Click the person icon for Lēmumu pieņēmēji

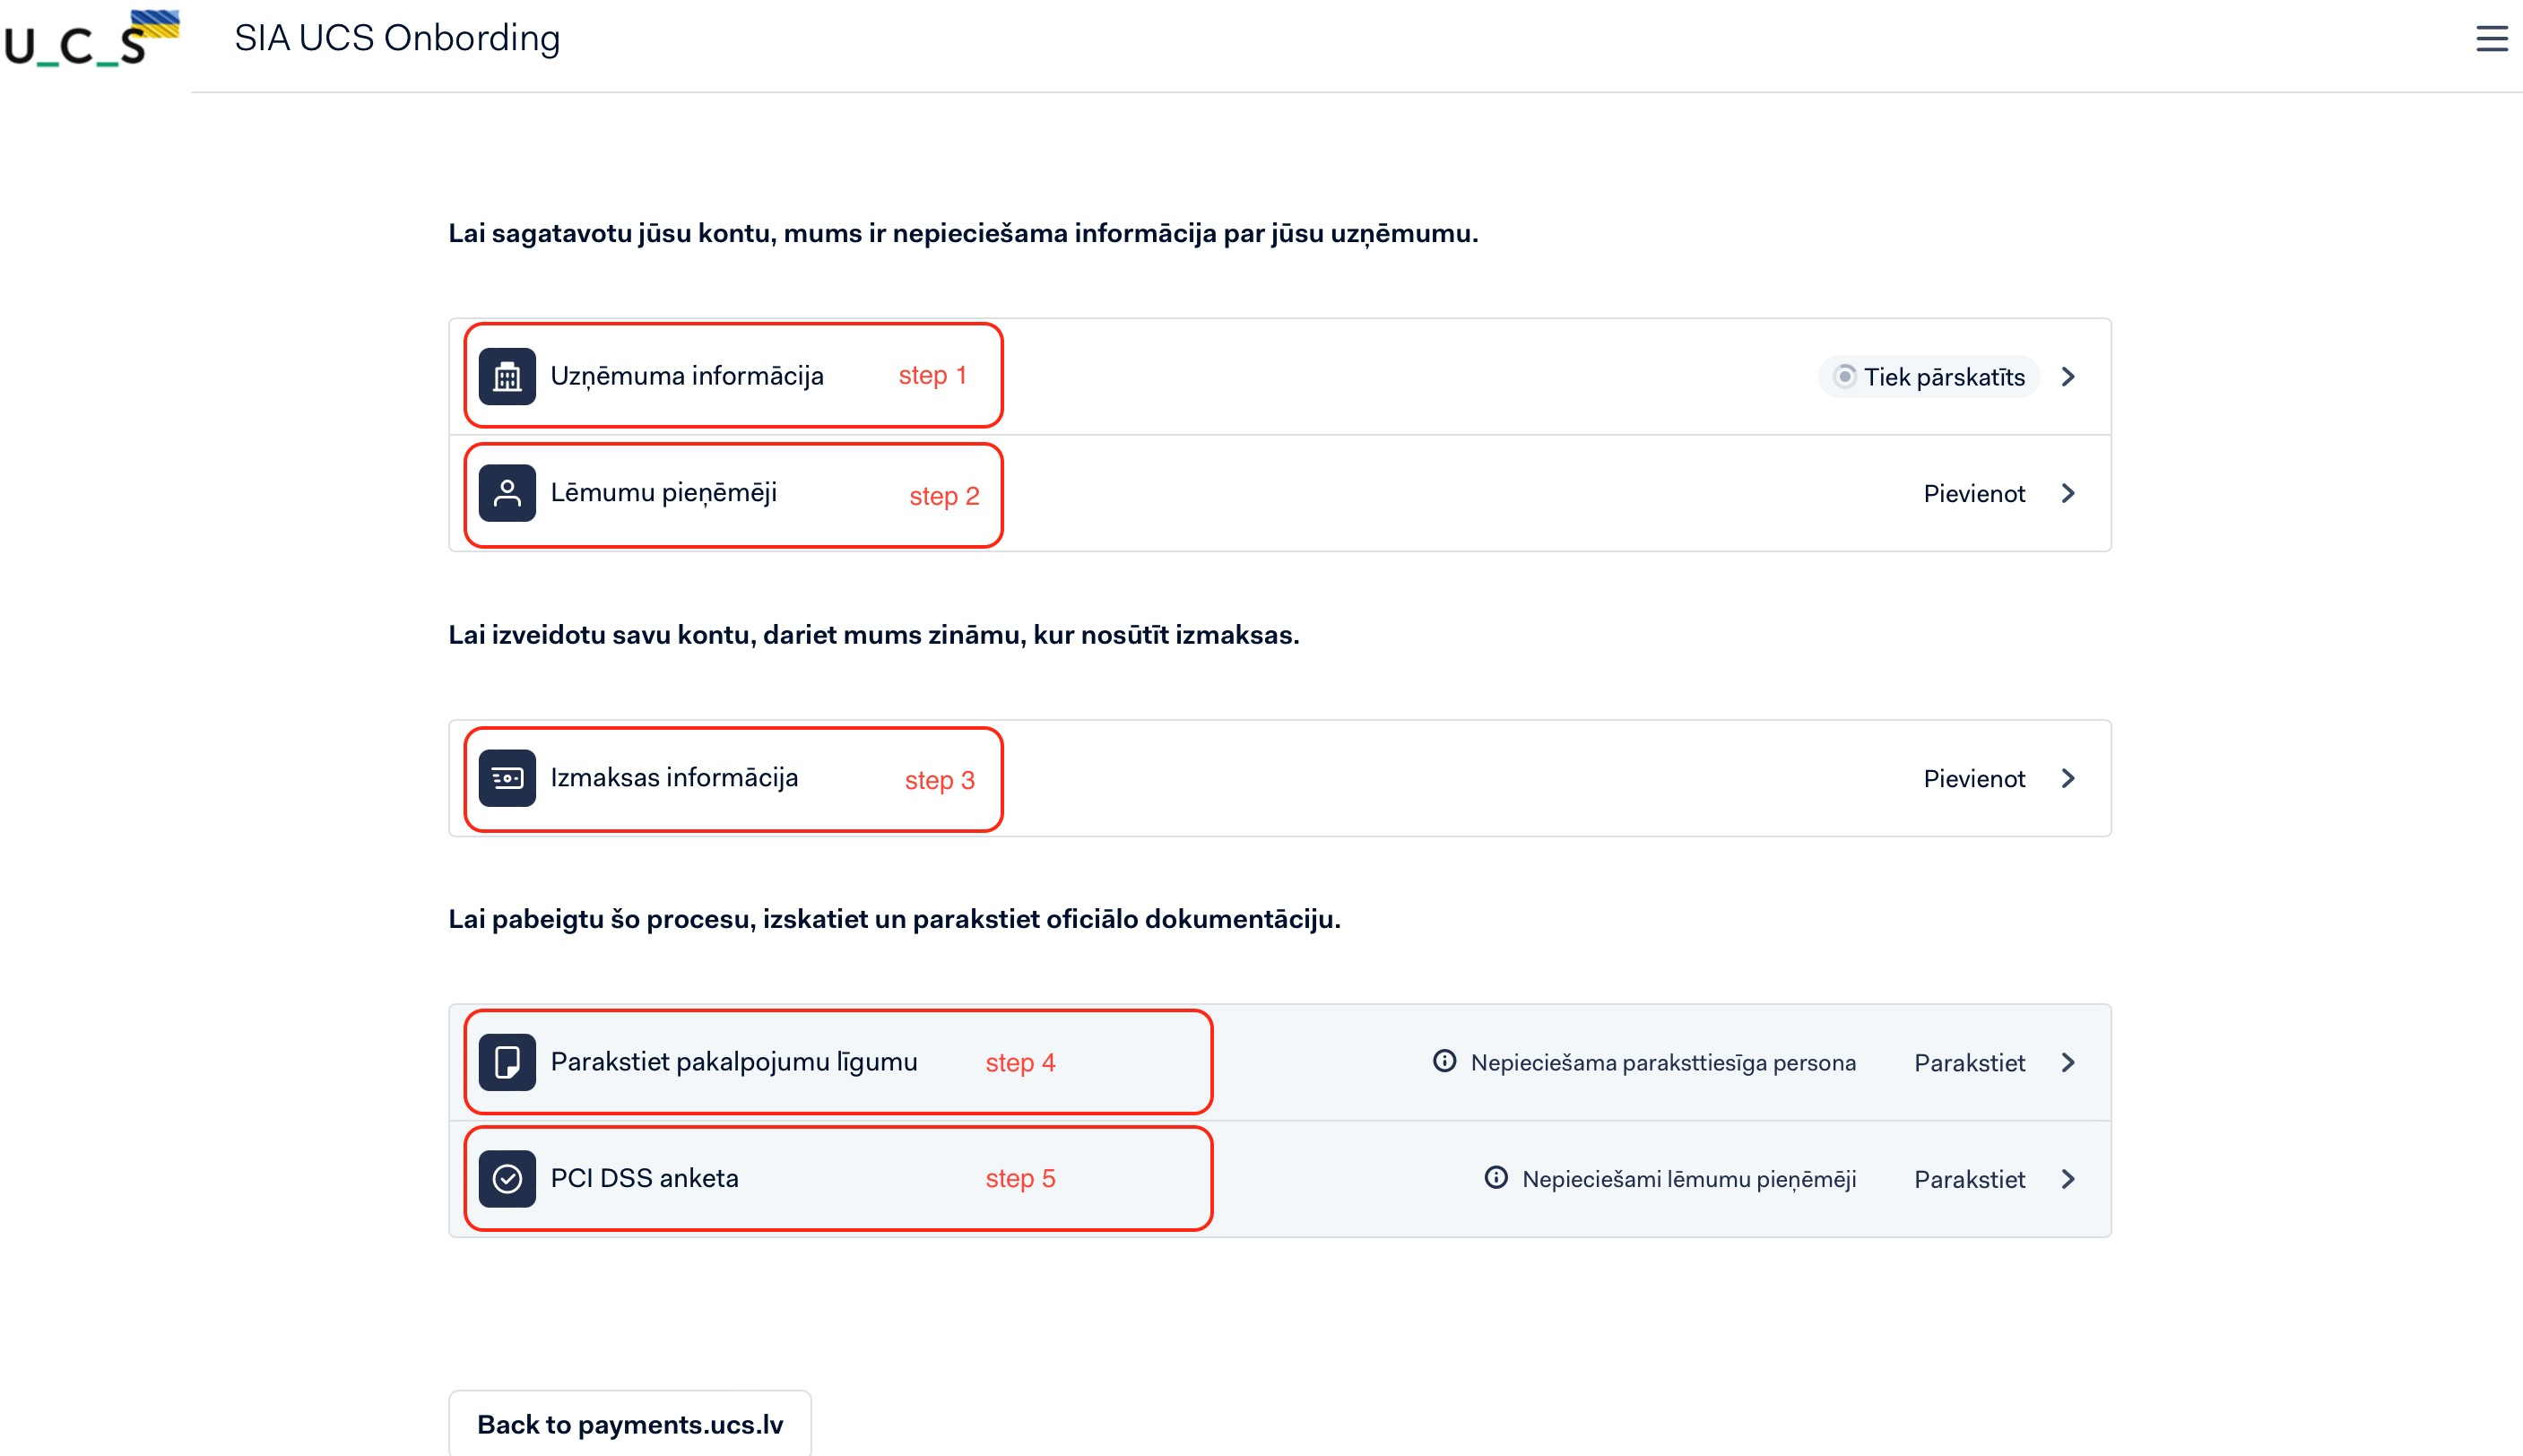[507, 493]
